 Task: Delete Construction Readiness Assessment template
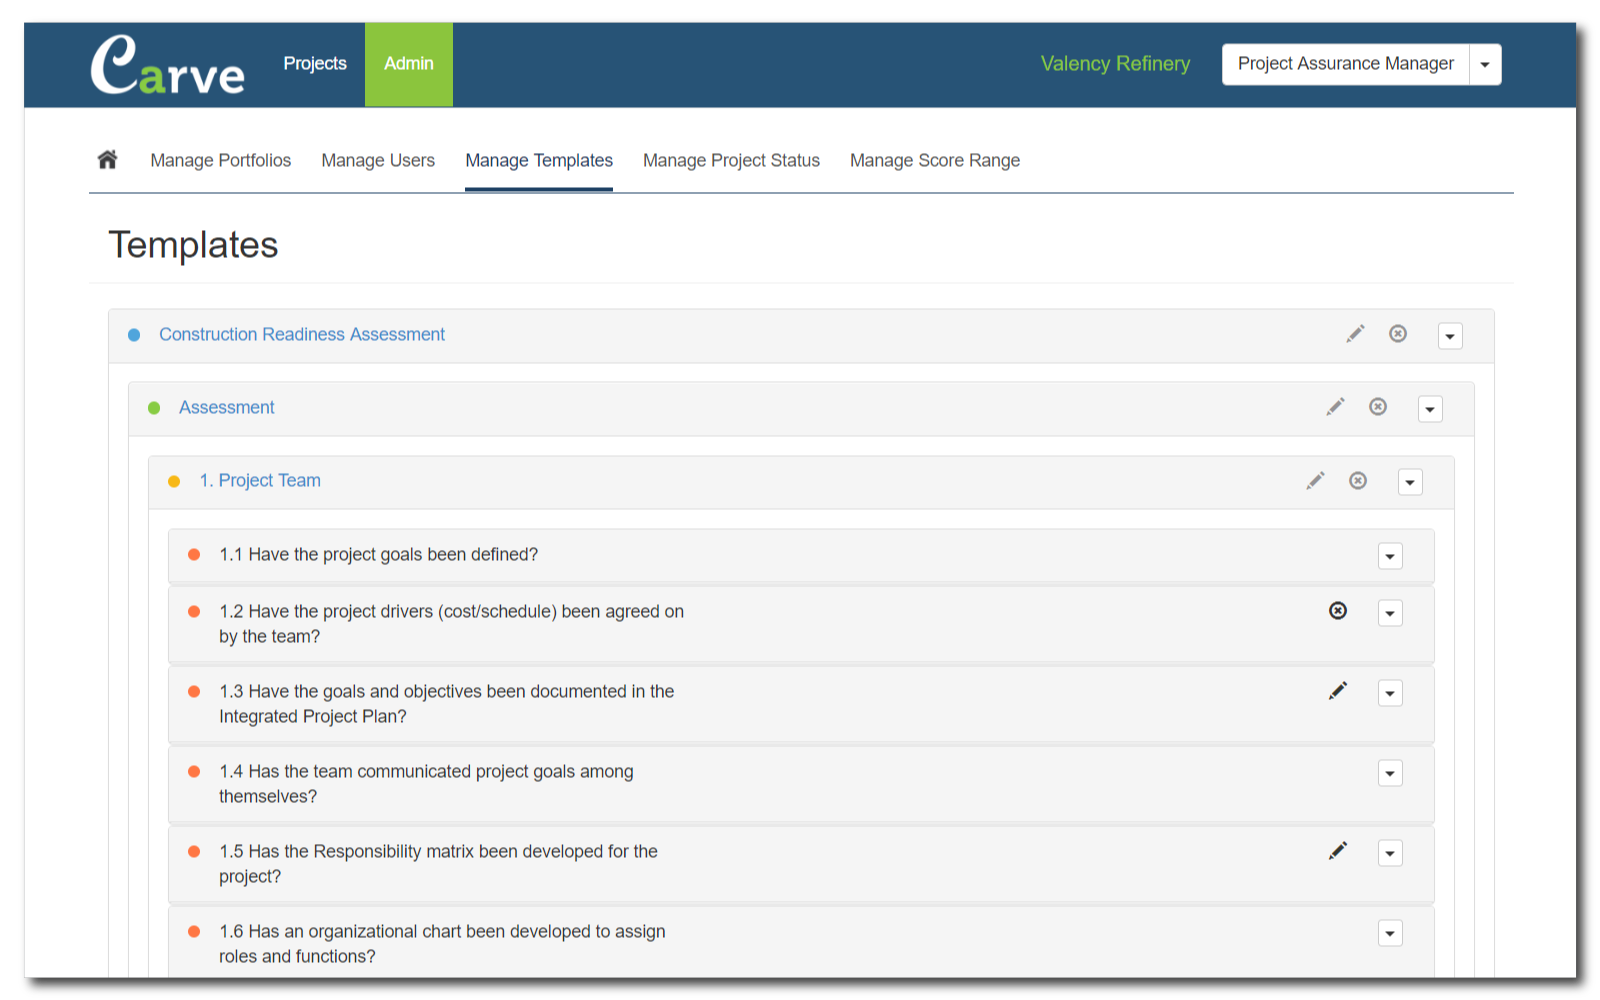coord(1398,334)
